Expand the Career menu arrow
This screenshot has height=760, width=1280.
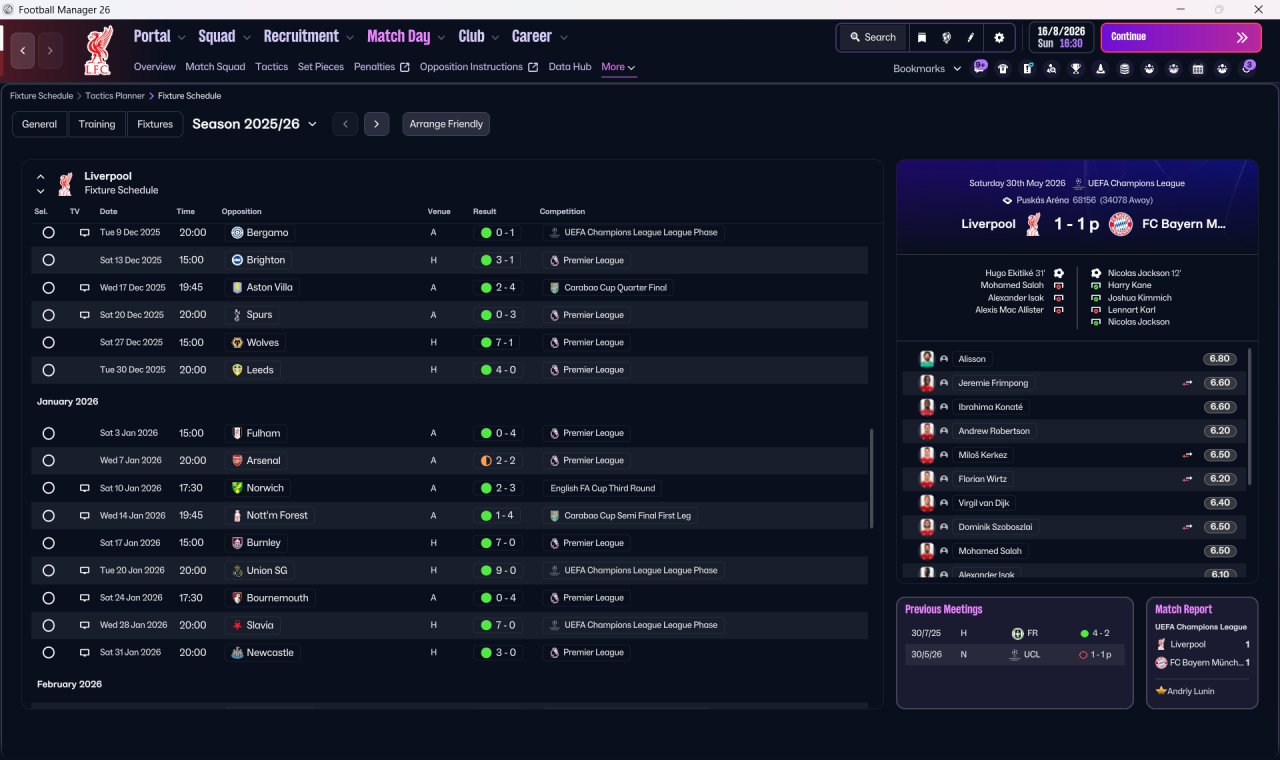563,37
